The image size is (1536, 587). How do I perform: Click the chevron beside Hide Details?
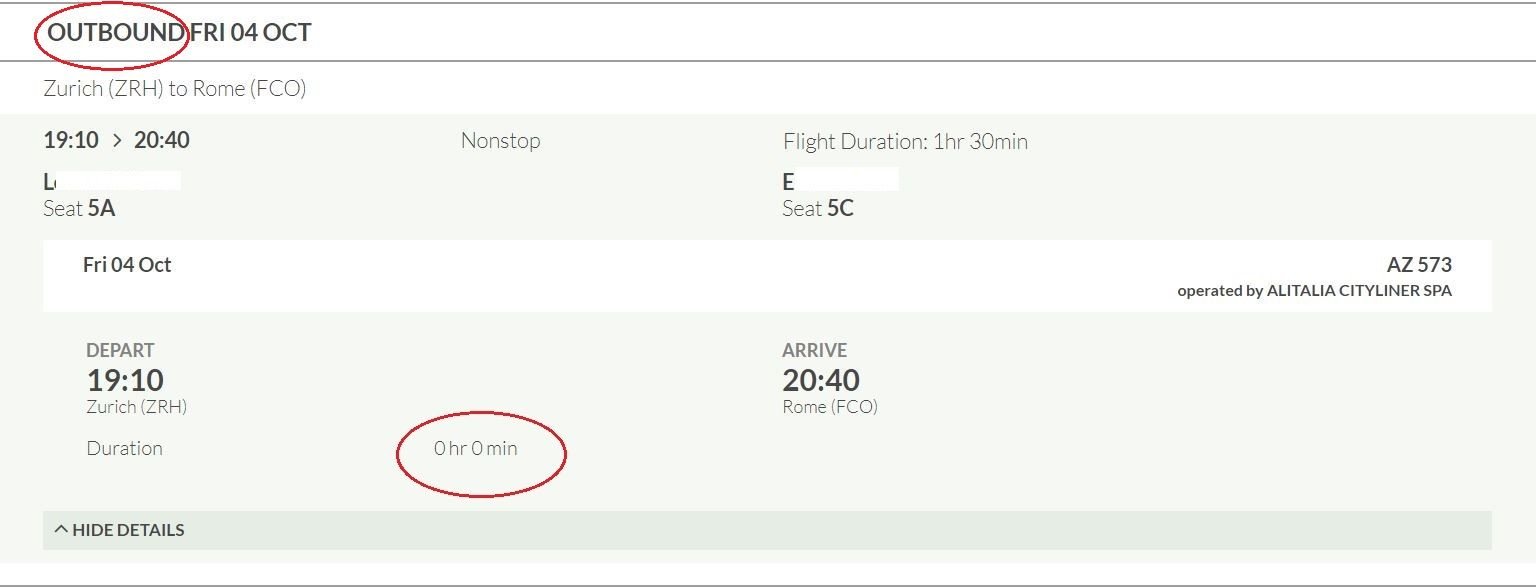(x=61, y=530)
